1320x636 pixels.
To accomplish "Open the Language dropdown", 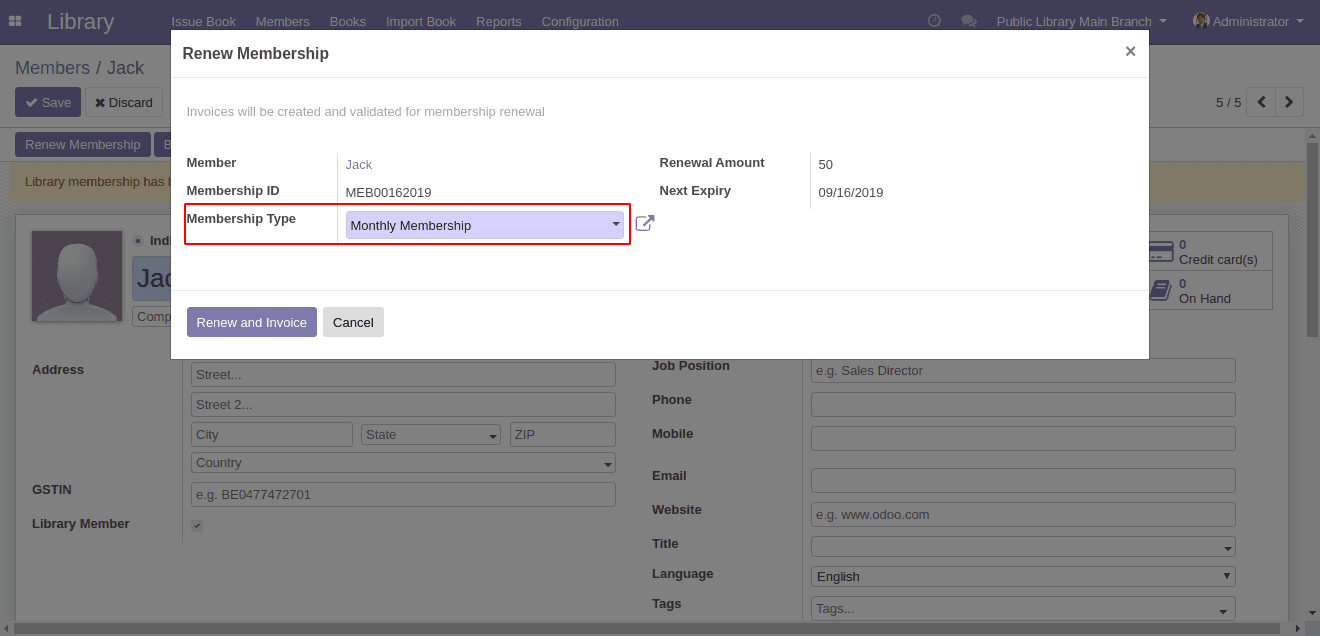I will (x=1023, y=576).
